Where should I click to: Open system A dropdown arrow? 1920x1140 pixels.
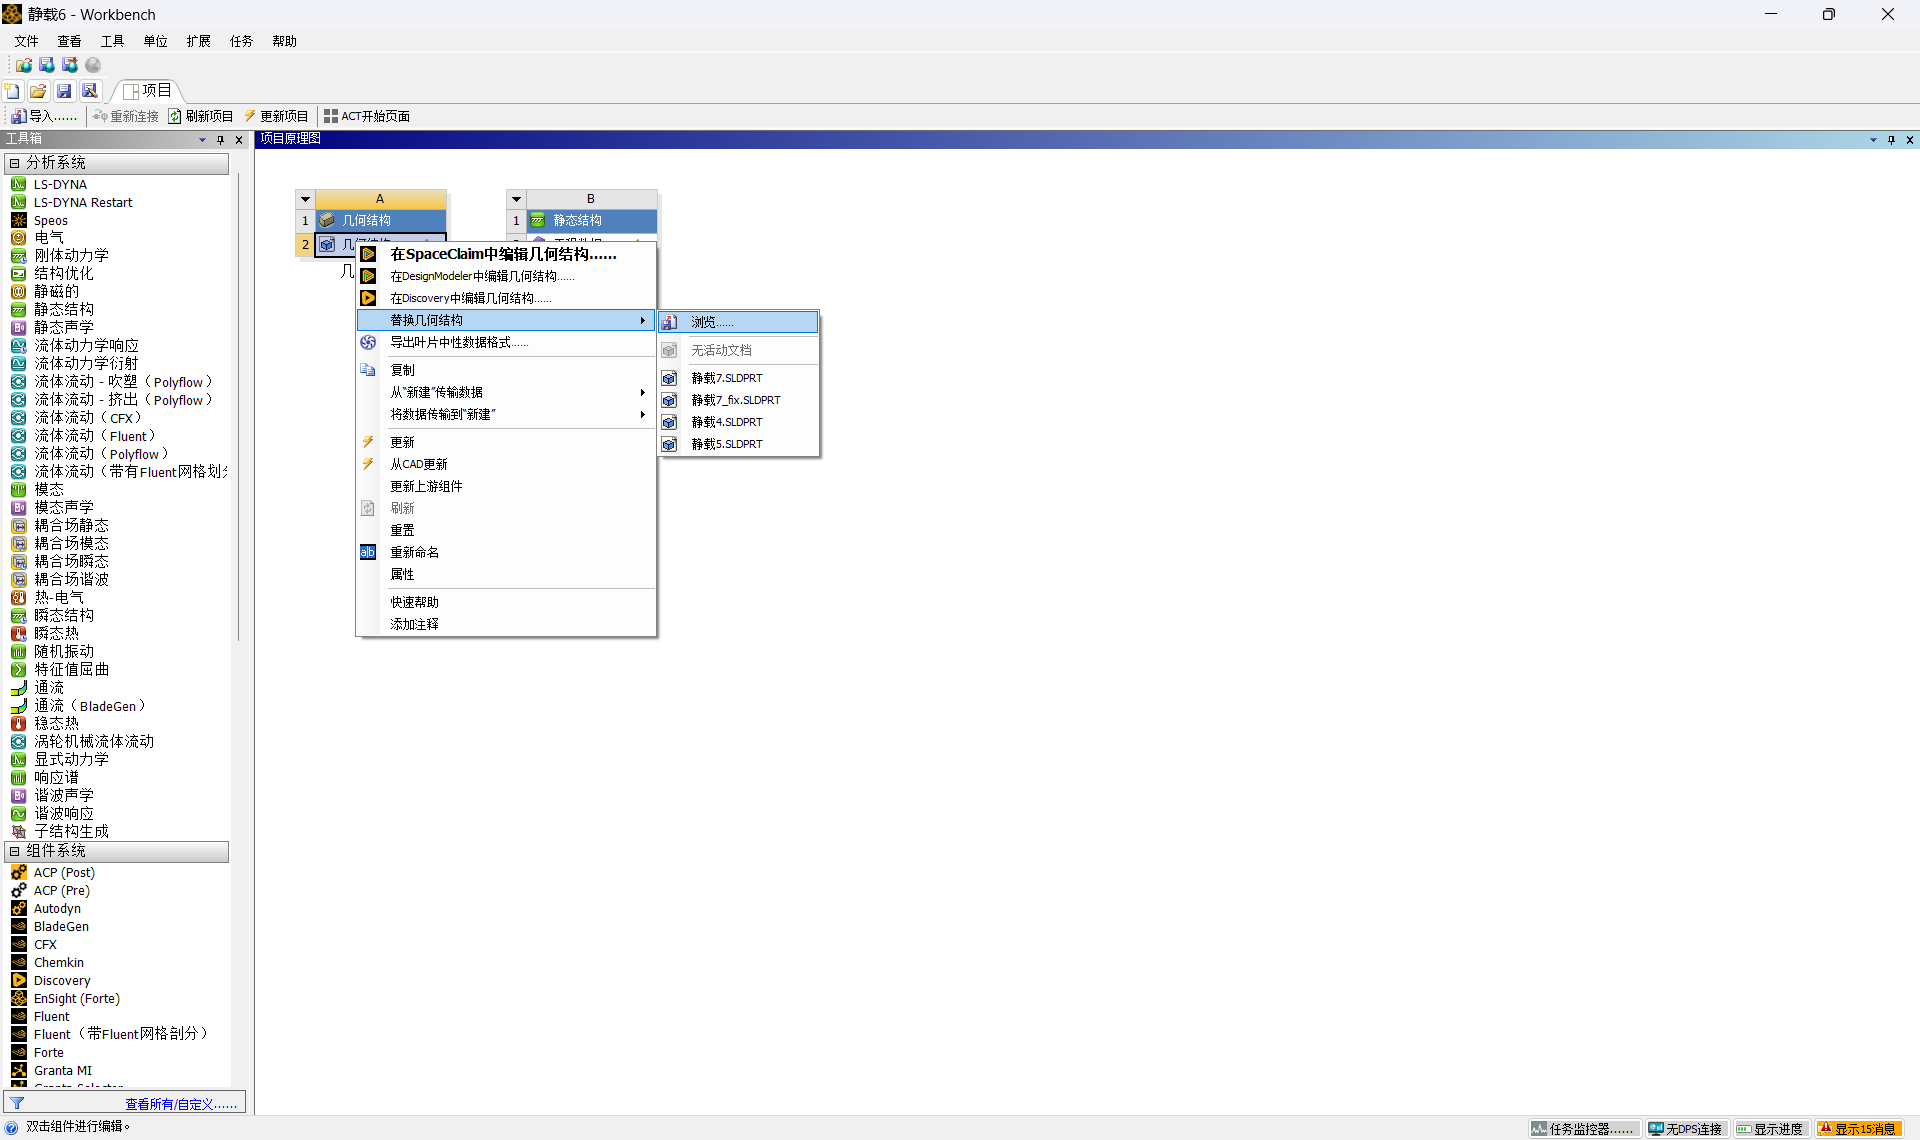click(x=306, y=199)
